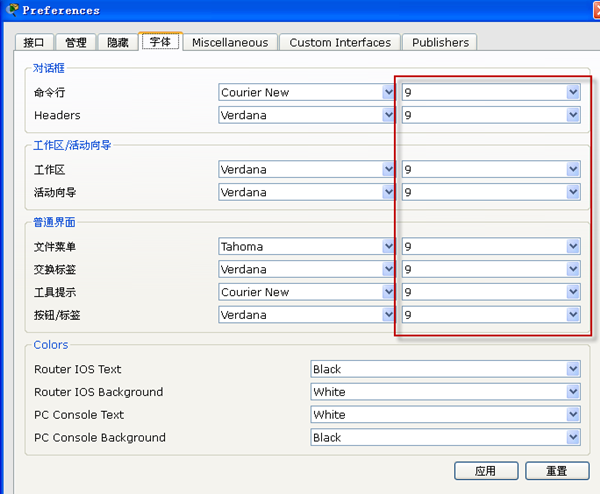
Task: Click the 重置 button
Action: [557, 471]
